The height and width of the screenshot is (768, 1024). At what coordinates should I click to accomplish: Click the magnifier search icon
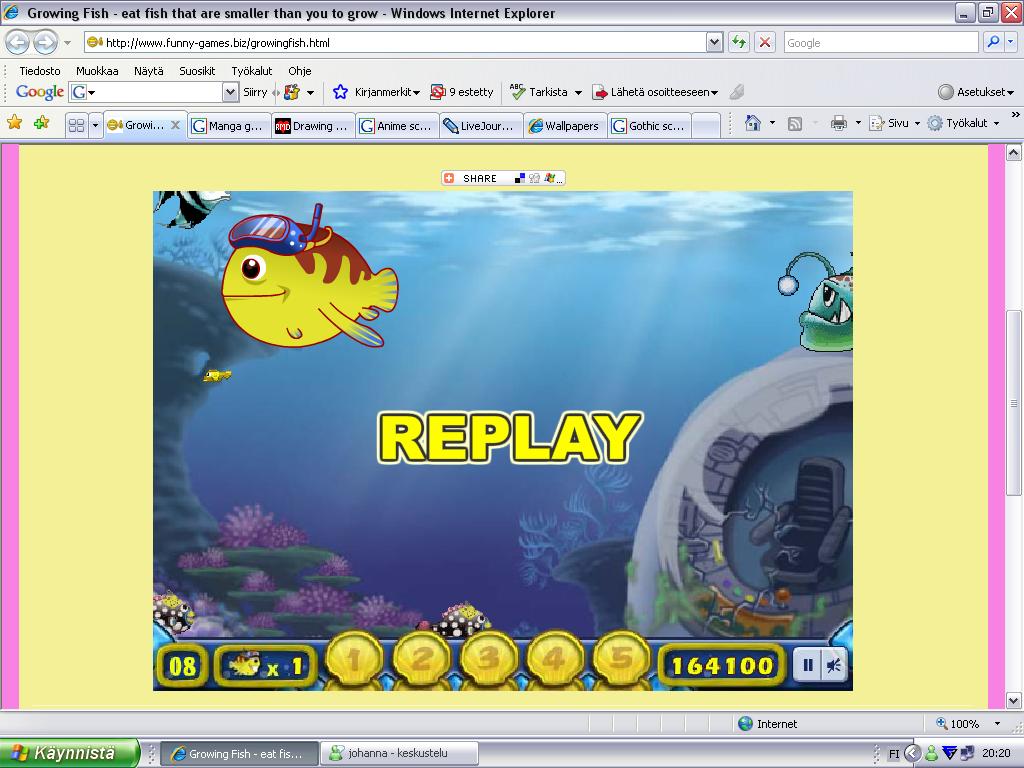tap(993, 42)
